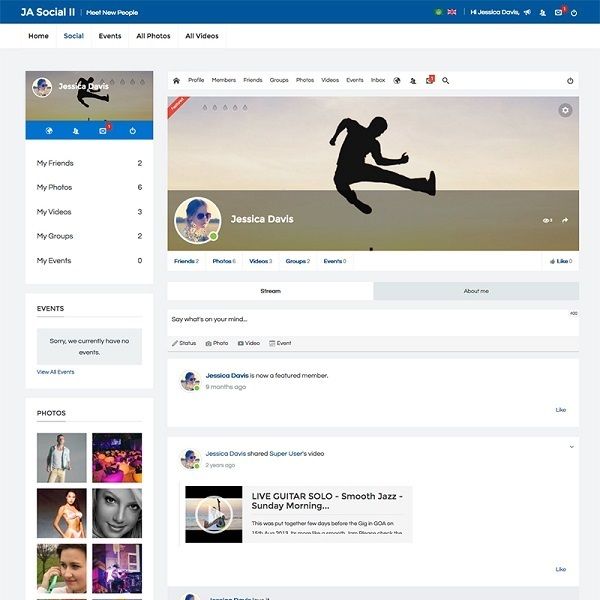Select the Event post type
Viewport: 600px width, 600px height.
tap(280, 343)
